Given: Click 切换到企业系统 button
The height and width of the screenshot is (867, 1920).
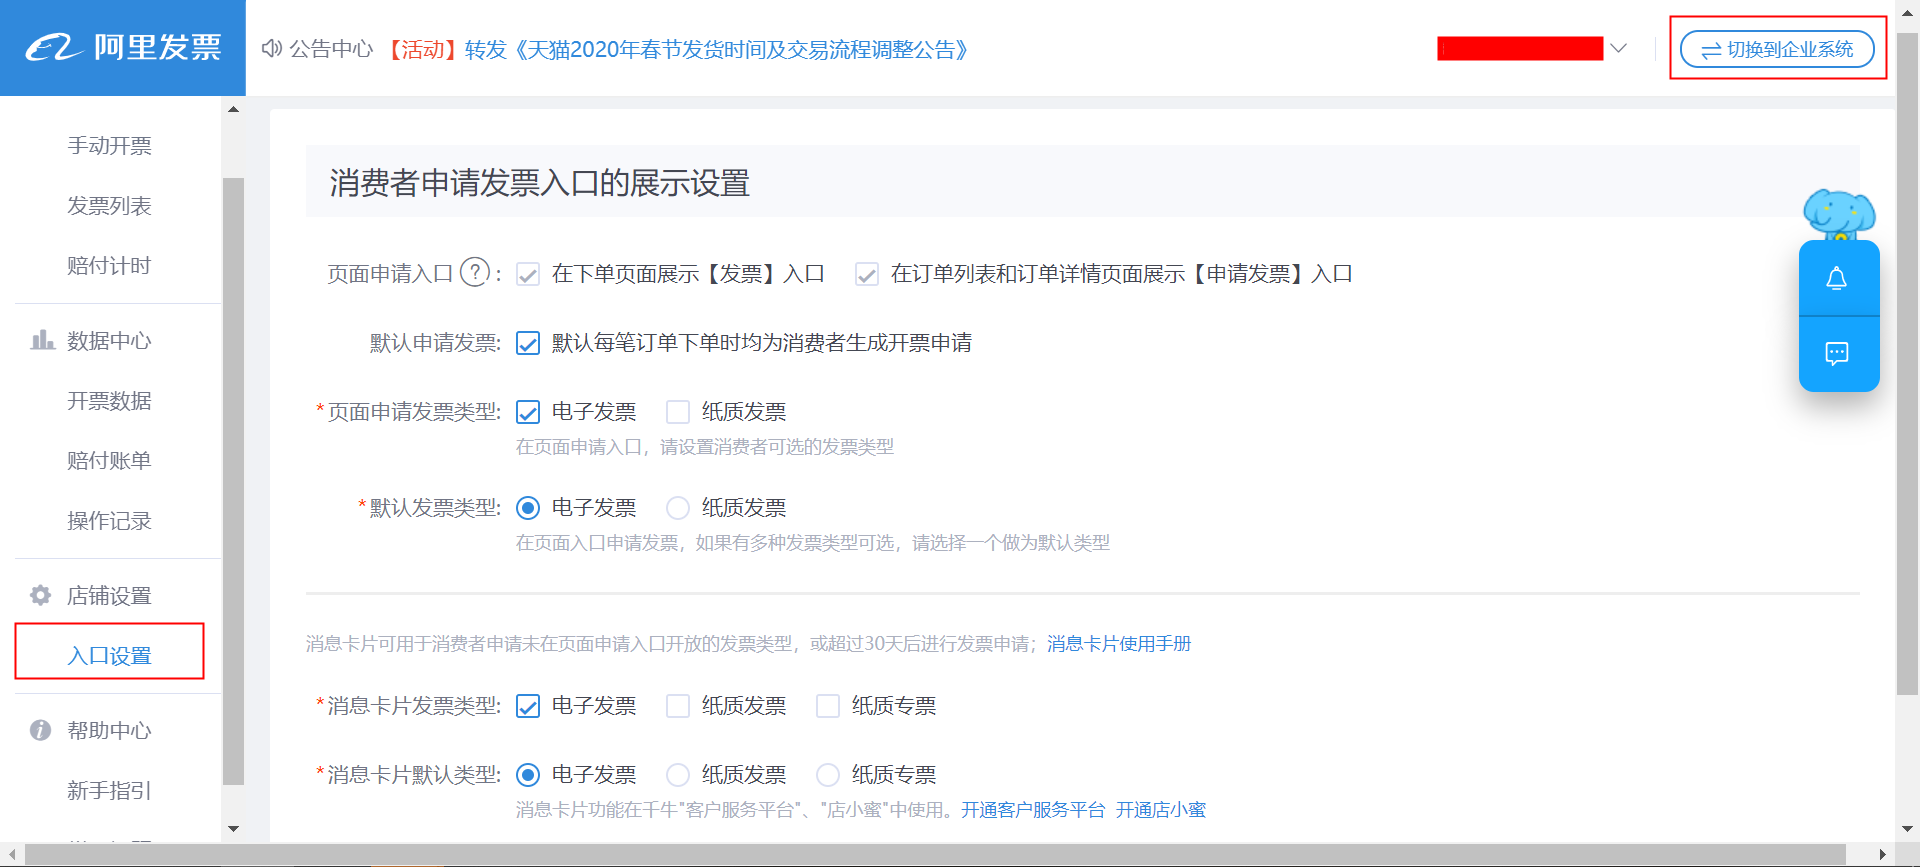Looking at the screenshot, I should point(1777,49).
